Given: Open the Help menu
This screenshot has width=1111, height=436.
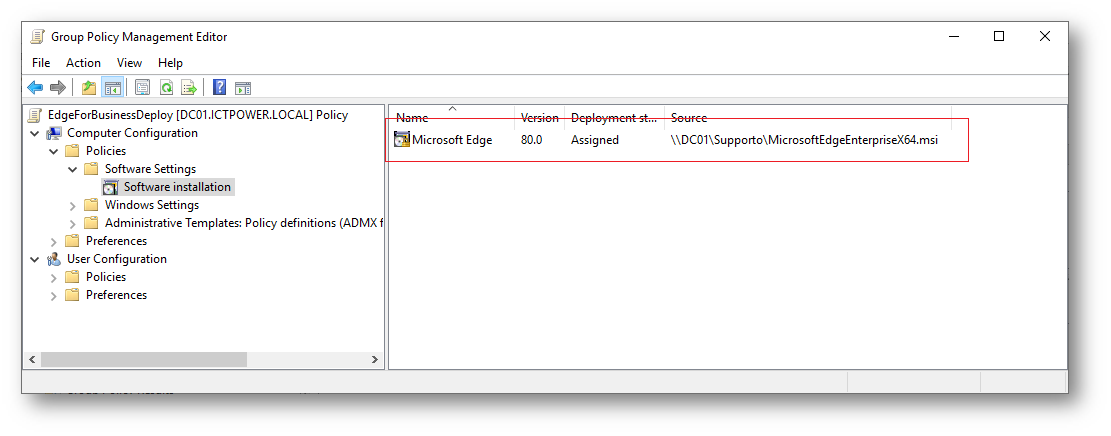Looking at the screenshot, I should 170,63.
